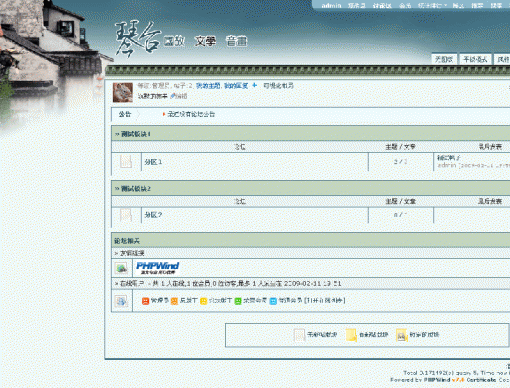Click the green face member icon

tap(238, 301)
